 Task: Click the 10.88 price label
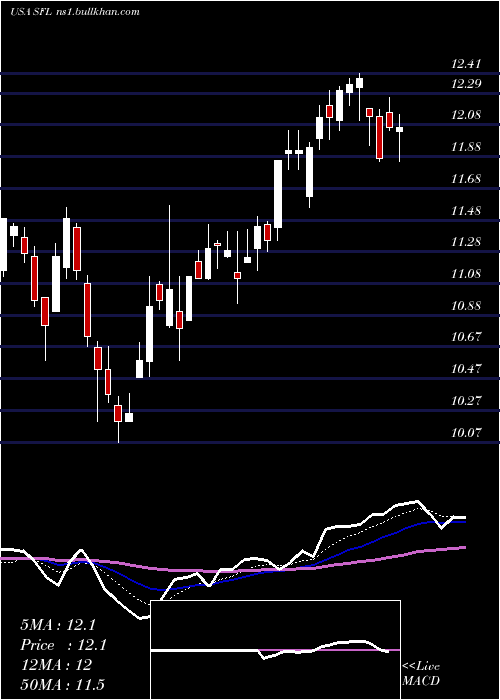coord(466,306)
